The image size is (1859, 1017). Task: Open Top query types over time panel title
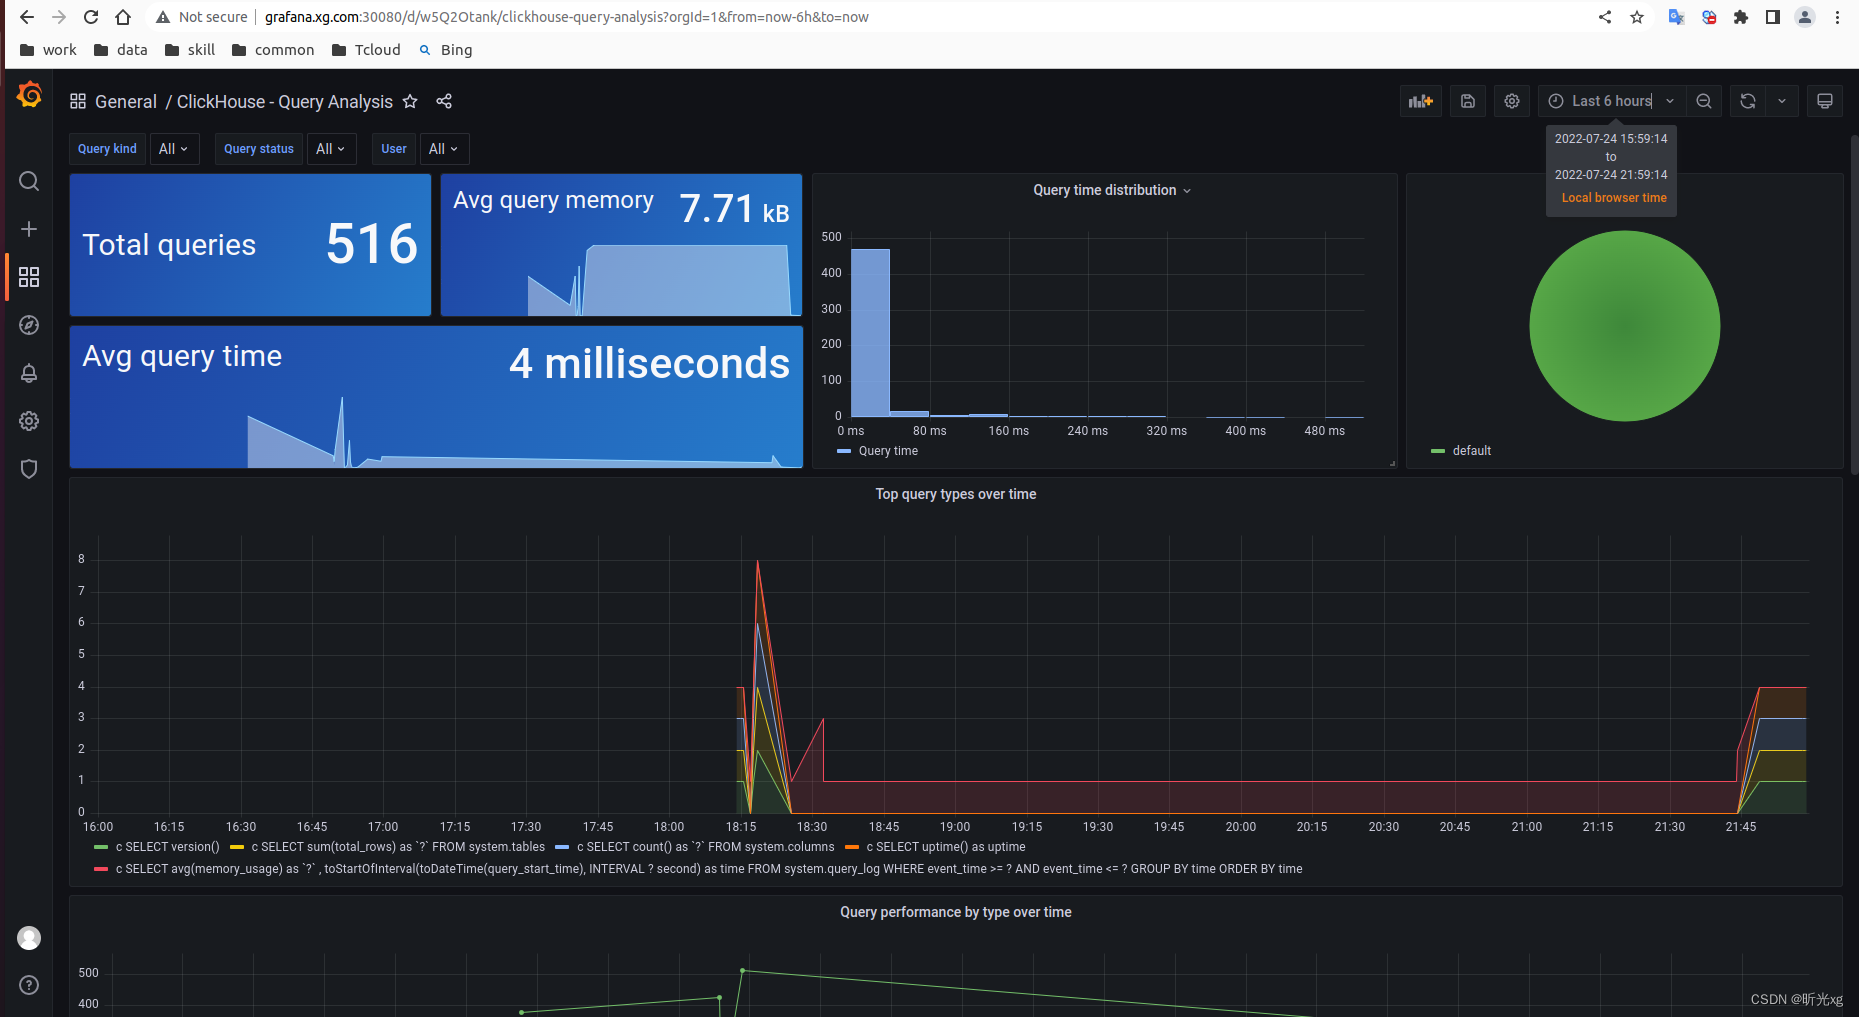click(955, 494)
